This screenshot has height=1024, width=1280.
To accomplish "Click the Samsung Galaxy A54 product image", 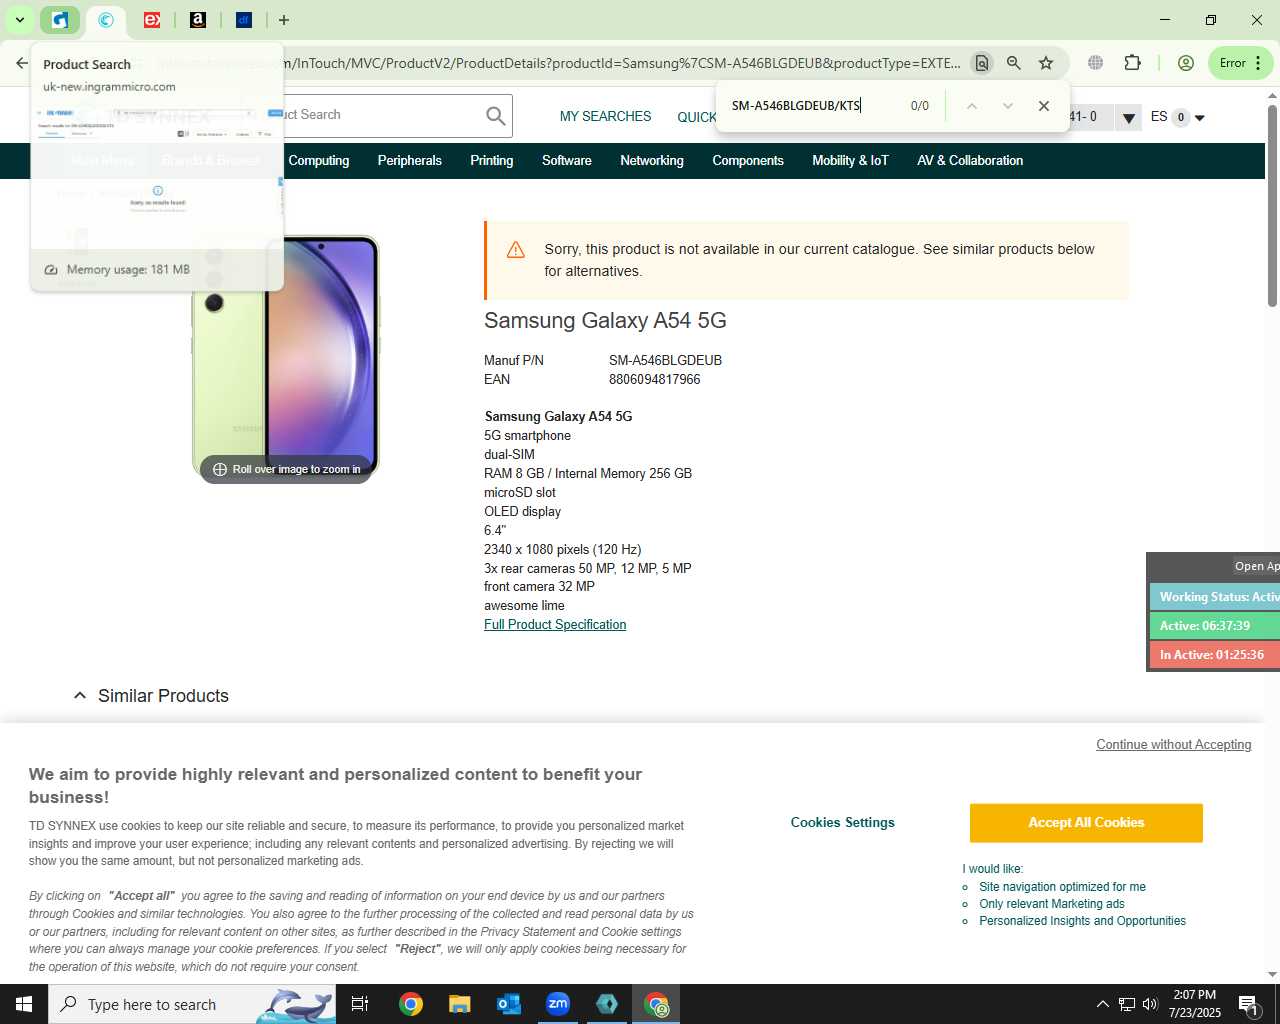I will (x=286, y=357).
